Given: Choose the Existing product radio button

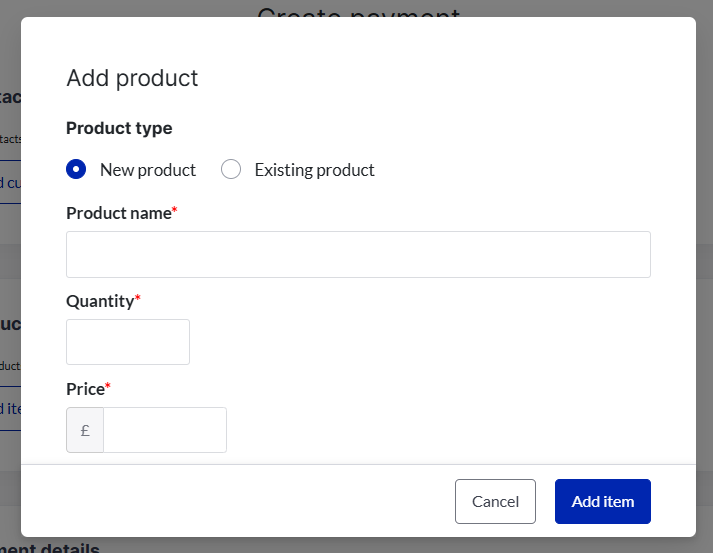Looking at the screenshot, I should pyautogui.click(x=231, y=169).
